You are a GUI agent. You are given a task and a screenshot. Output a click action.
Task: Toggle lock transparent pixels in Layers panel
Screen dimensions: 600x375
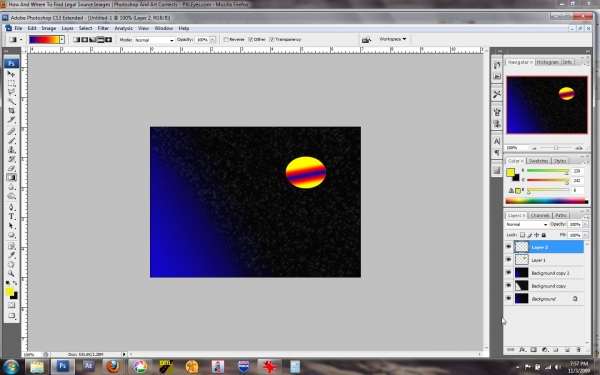click(522, 235)
